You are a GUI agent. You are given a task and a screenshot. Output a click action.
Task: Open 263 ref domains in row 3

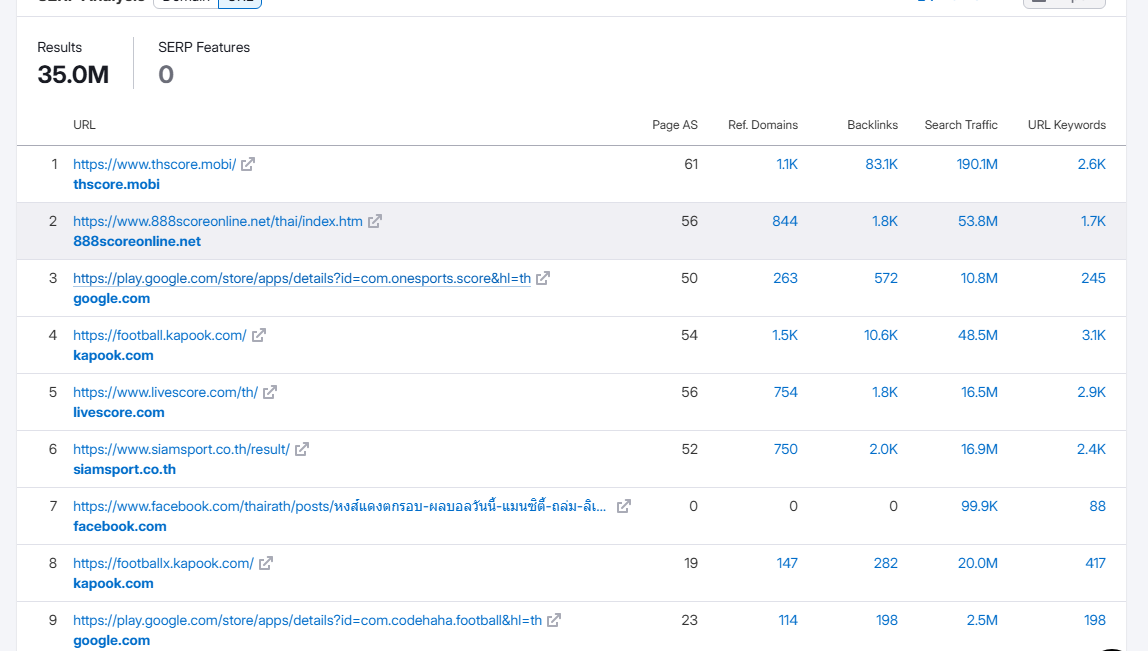[x=786, y=278]
